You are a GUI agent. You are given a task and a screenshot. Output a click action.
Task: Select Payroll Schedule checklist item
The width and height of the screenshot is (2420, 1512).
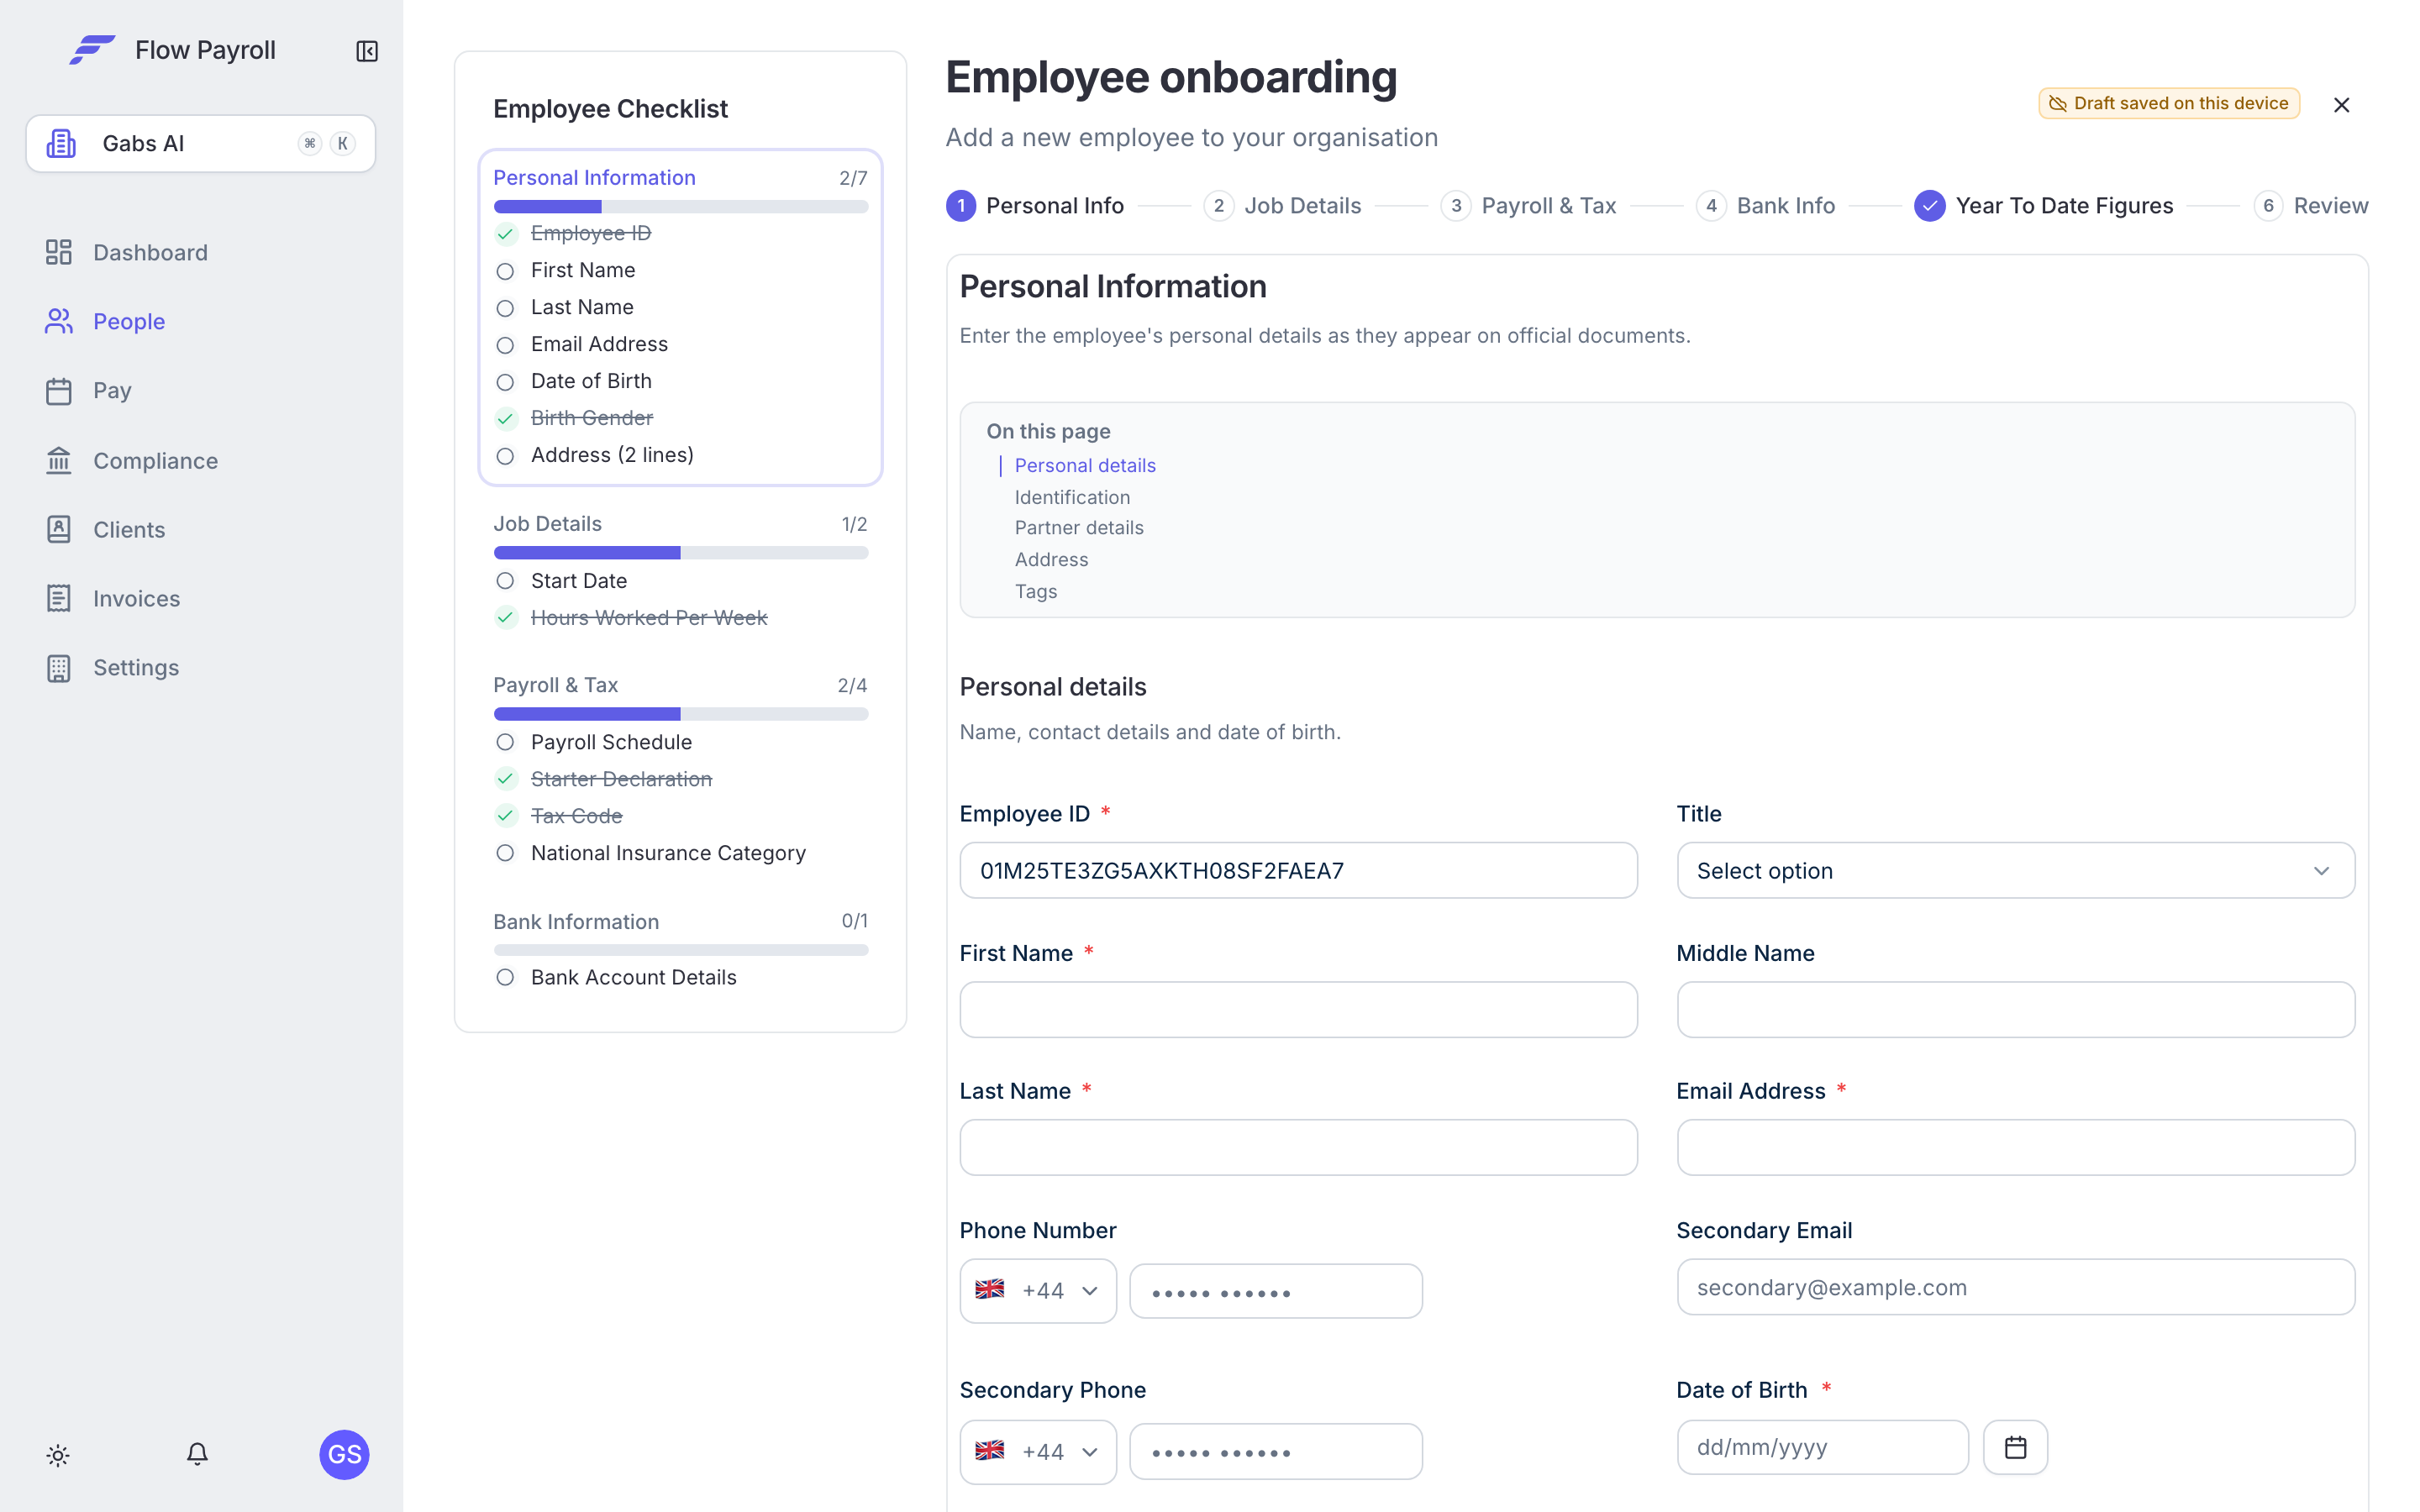[x=594, y=742]
